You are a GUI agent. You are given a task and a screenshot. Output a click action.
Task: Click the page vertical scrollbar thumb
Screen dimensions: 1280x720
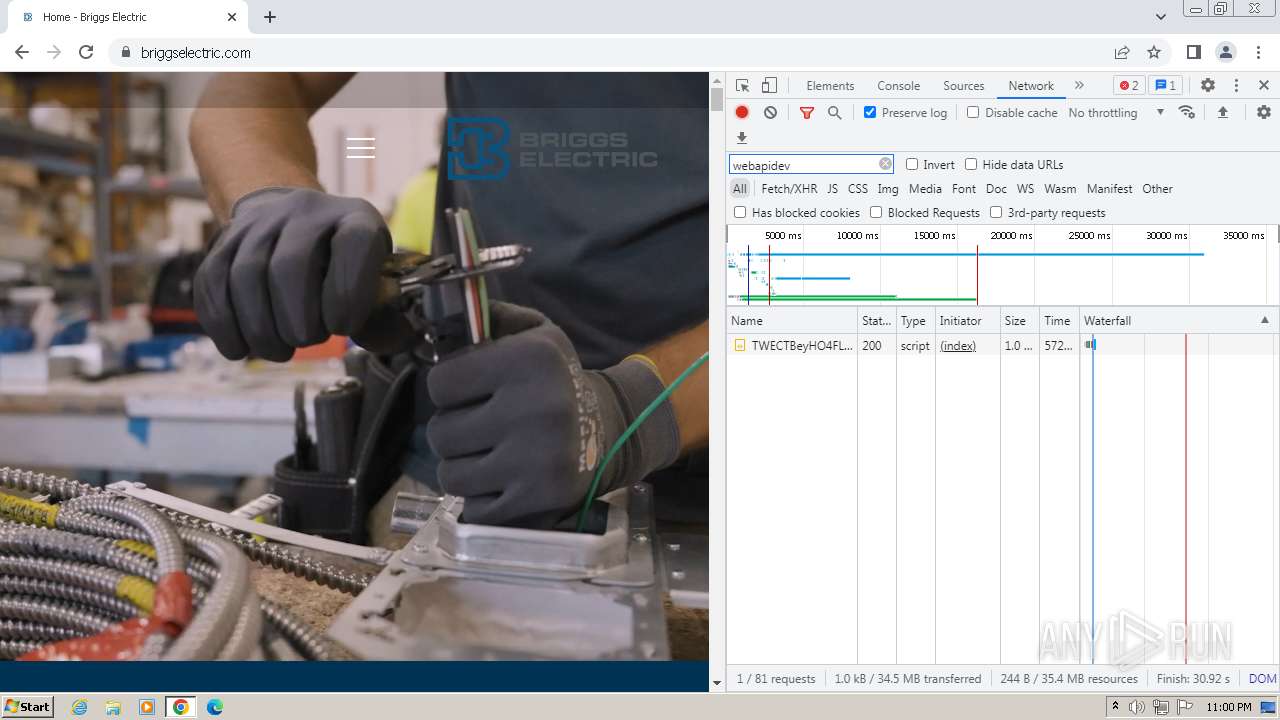tap(716, 100)
